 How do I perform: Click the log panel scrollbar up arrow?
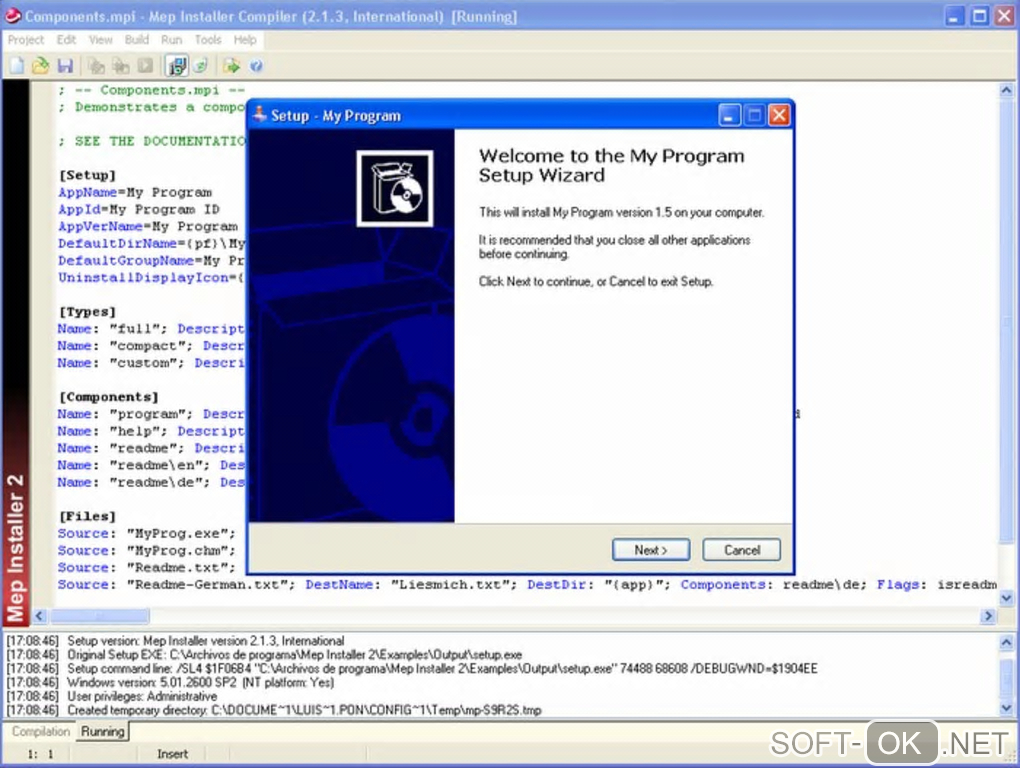click(x=1006, y=642)
